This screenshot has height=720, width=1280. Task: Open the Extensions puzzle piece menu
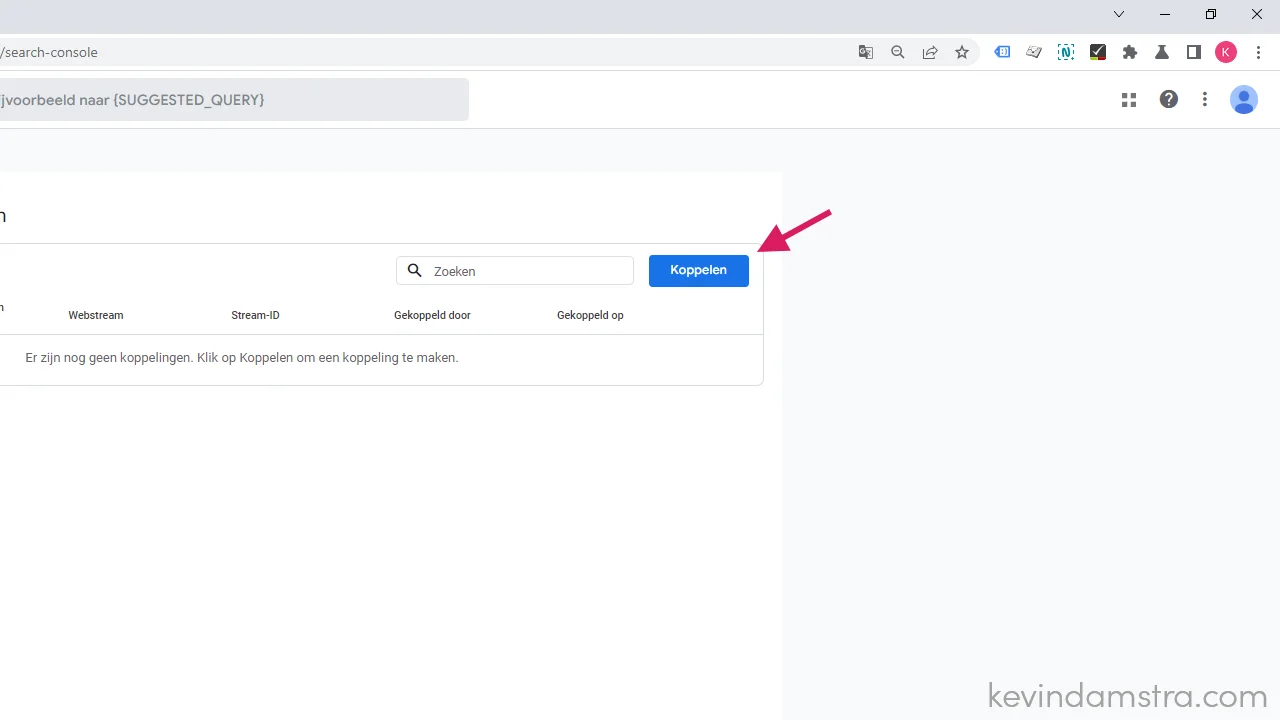[1130, 52]
